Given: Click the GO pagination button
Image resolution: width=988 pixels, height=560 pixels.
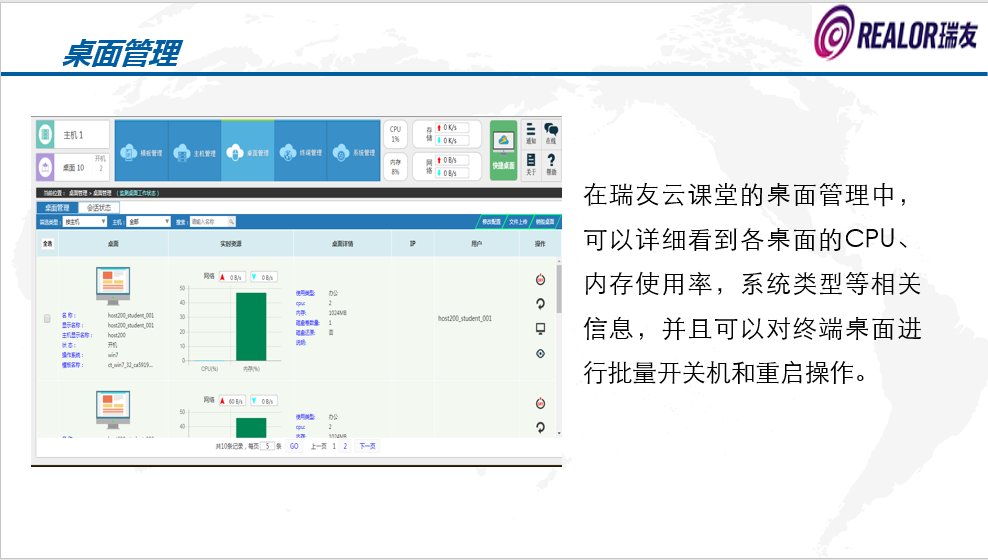Looking at the screenshot, I should (294, 446).
